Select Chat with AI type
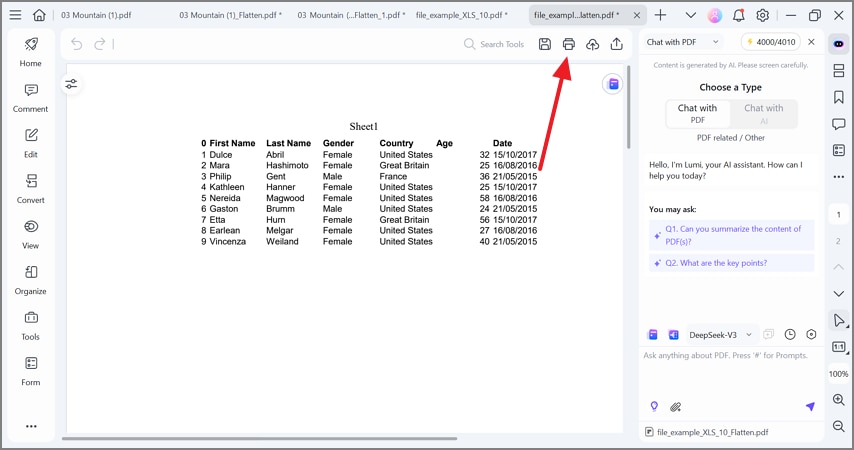The width and height of the screenshot is (854, 450). coord(764,113)
